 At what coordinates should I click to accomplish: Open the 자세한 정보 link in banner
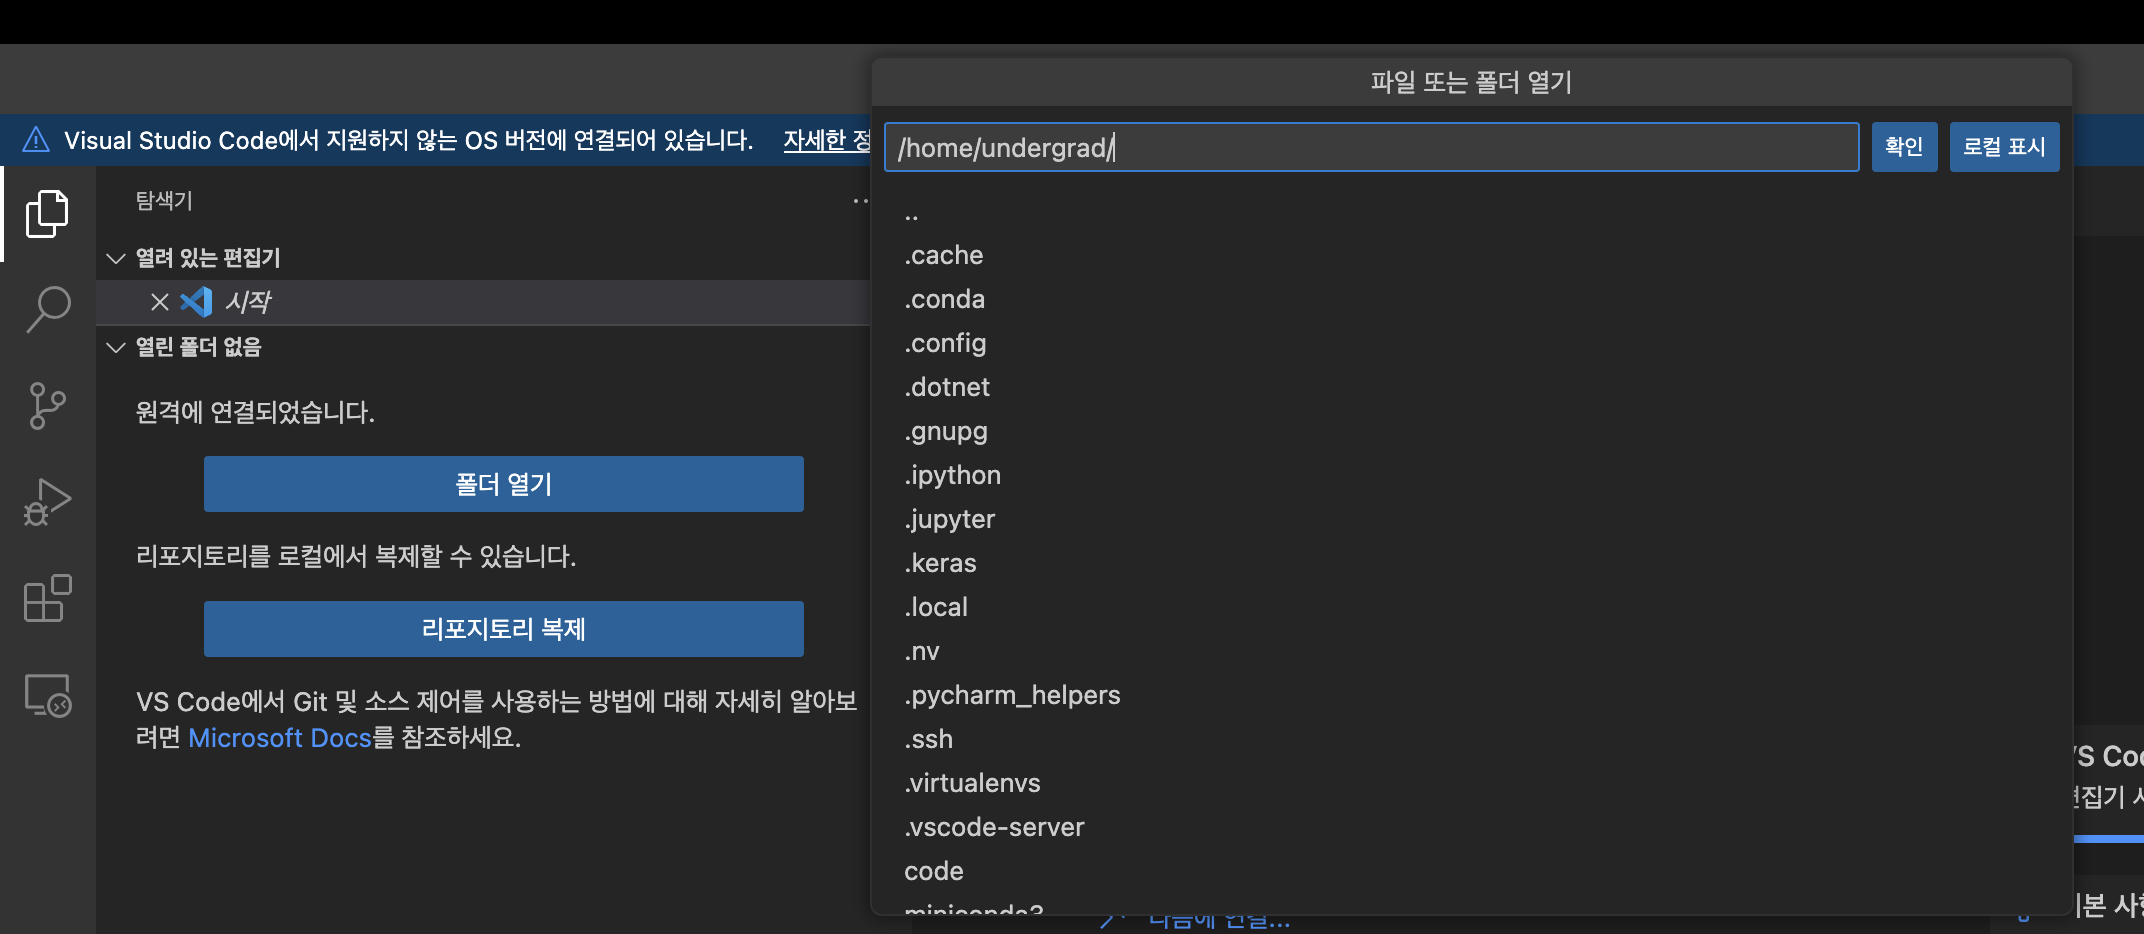pyautogui.click(x=827, y=140)
